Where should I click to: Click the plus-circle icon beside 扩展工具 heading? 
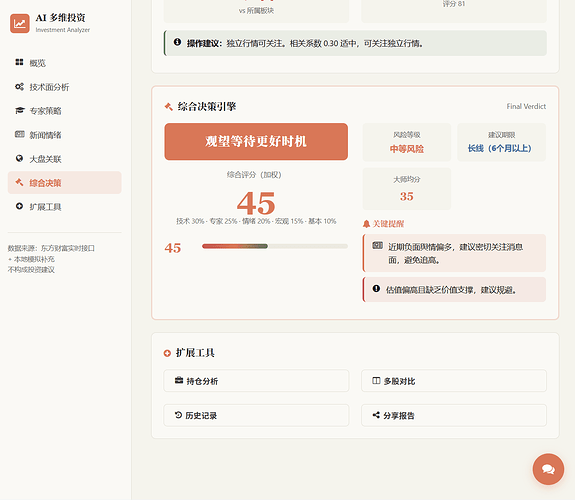tap(167, 353)
